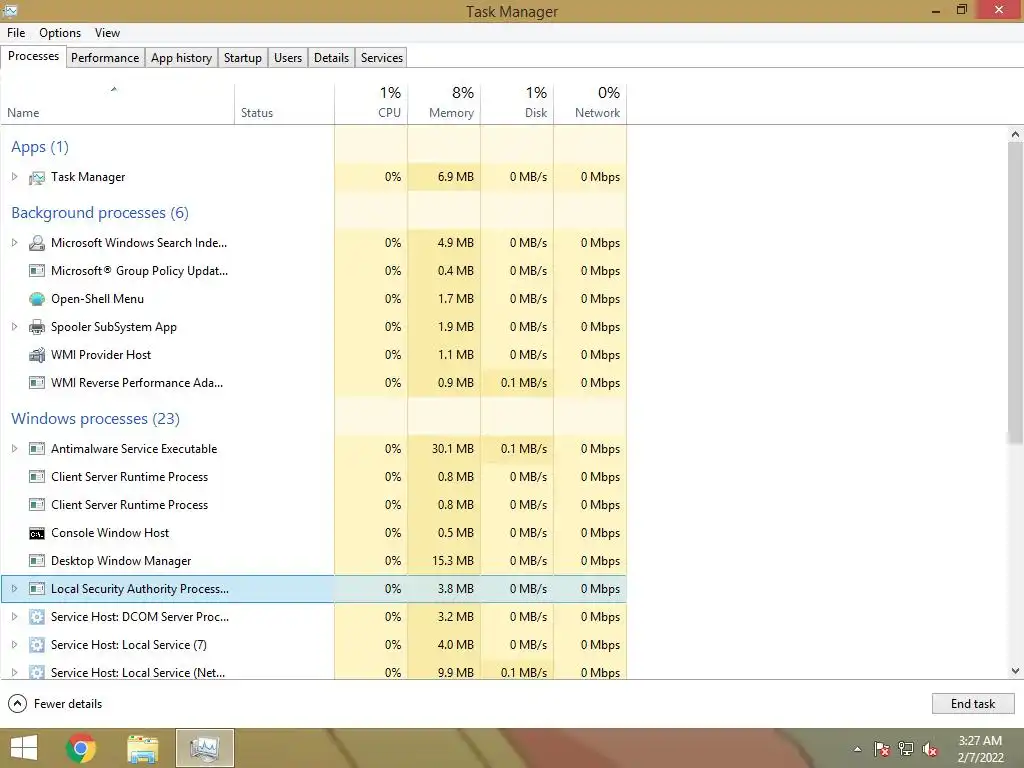
Task: Click the WMI Provider Host icon
Action: (37, 355)
